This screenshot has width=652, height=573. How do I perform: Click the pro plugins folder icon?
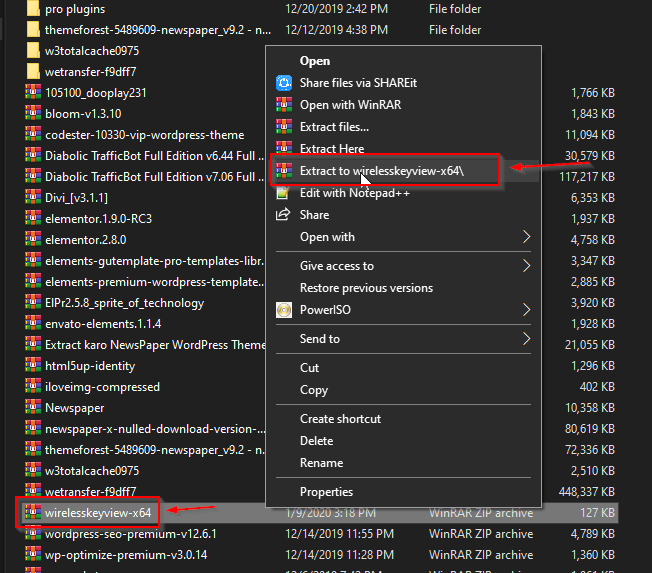point(34,8)
